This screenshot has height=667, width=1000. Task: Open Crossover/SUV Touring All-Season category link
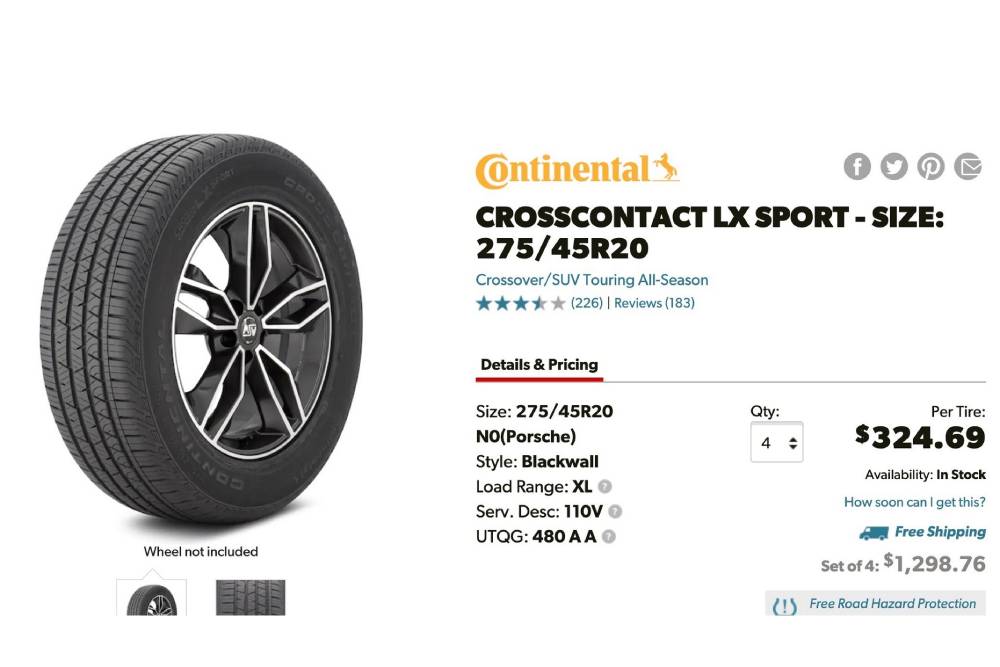(593, 280)
